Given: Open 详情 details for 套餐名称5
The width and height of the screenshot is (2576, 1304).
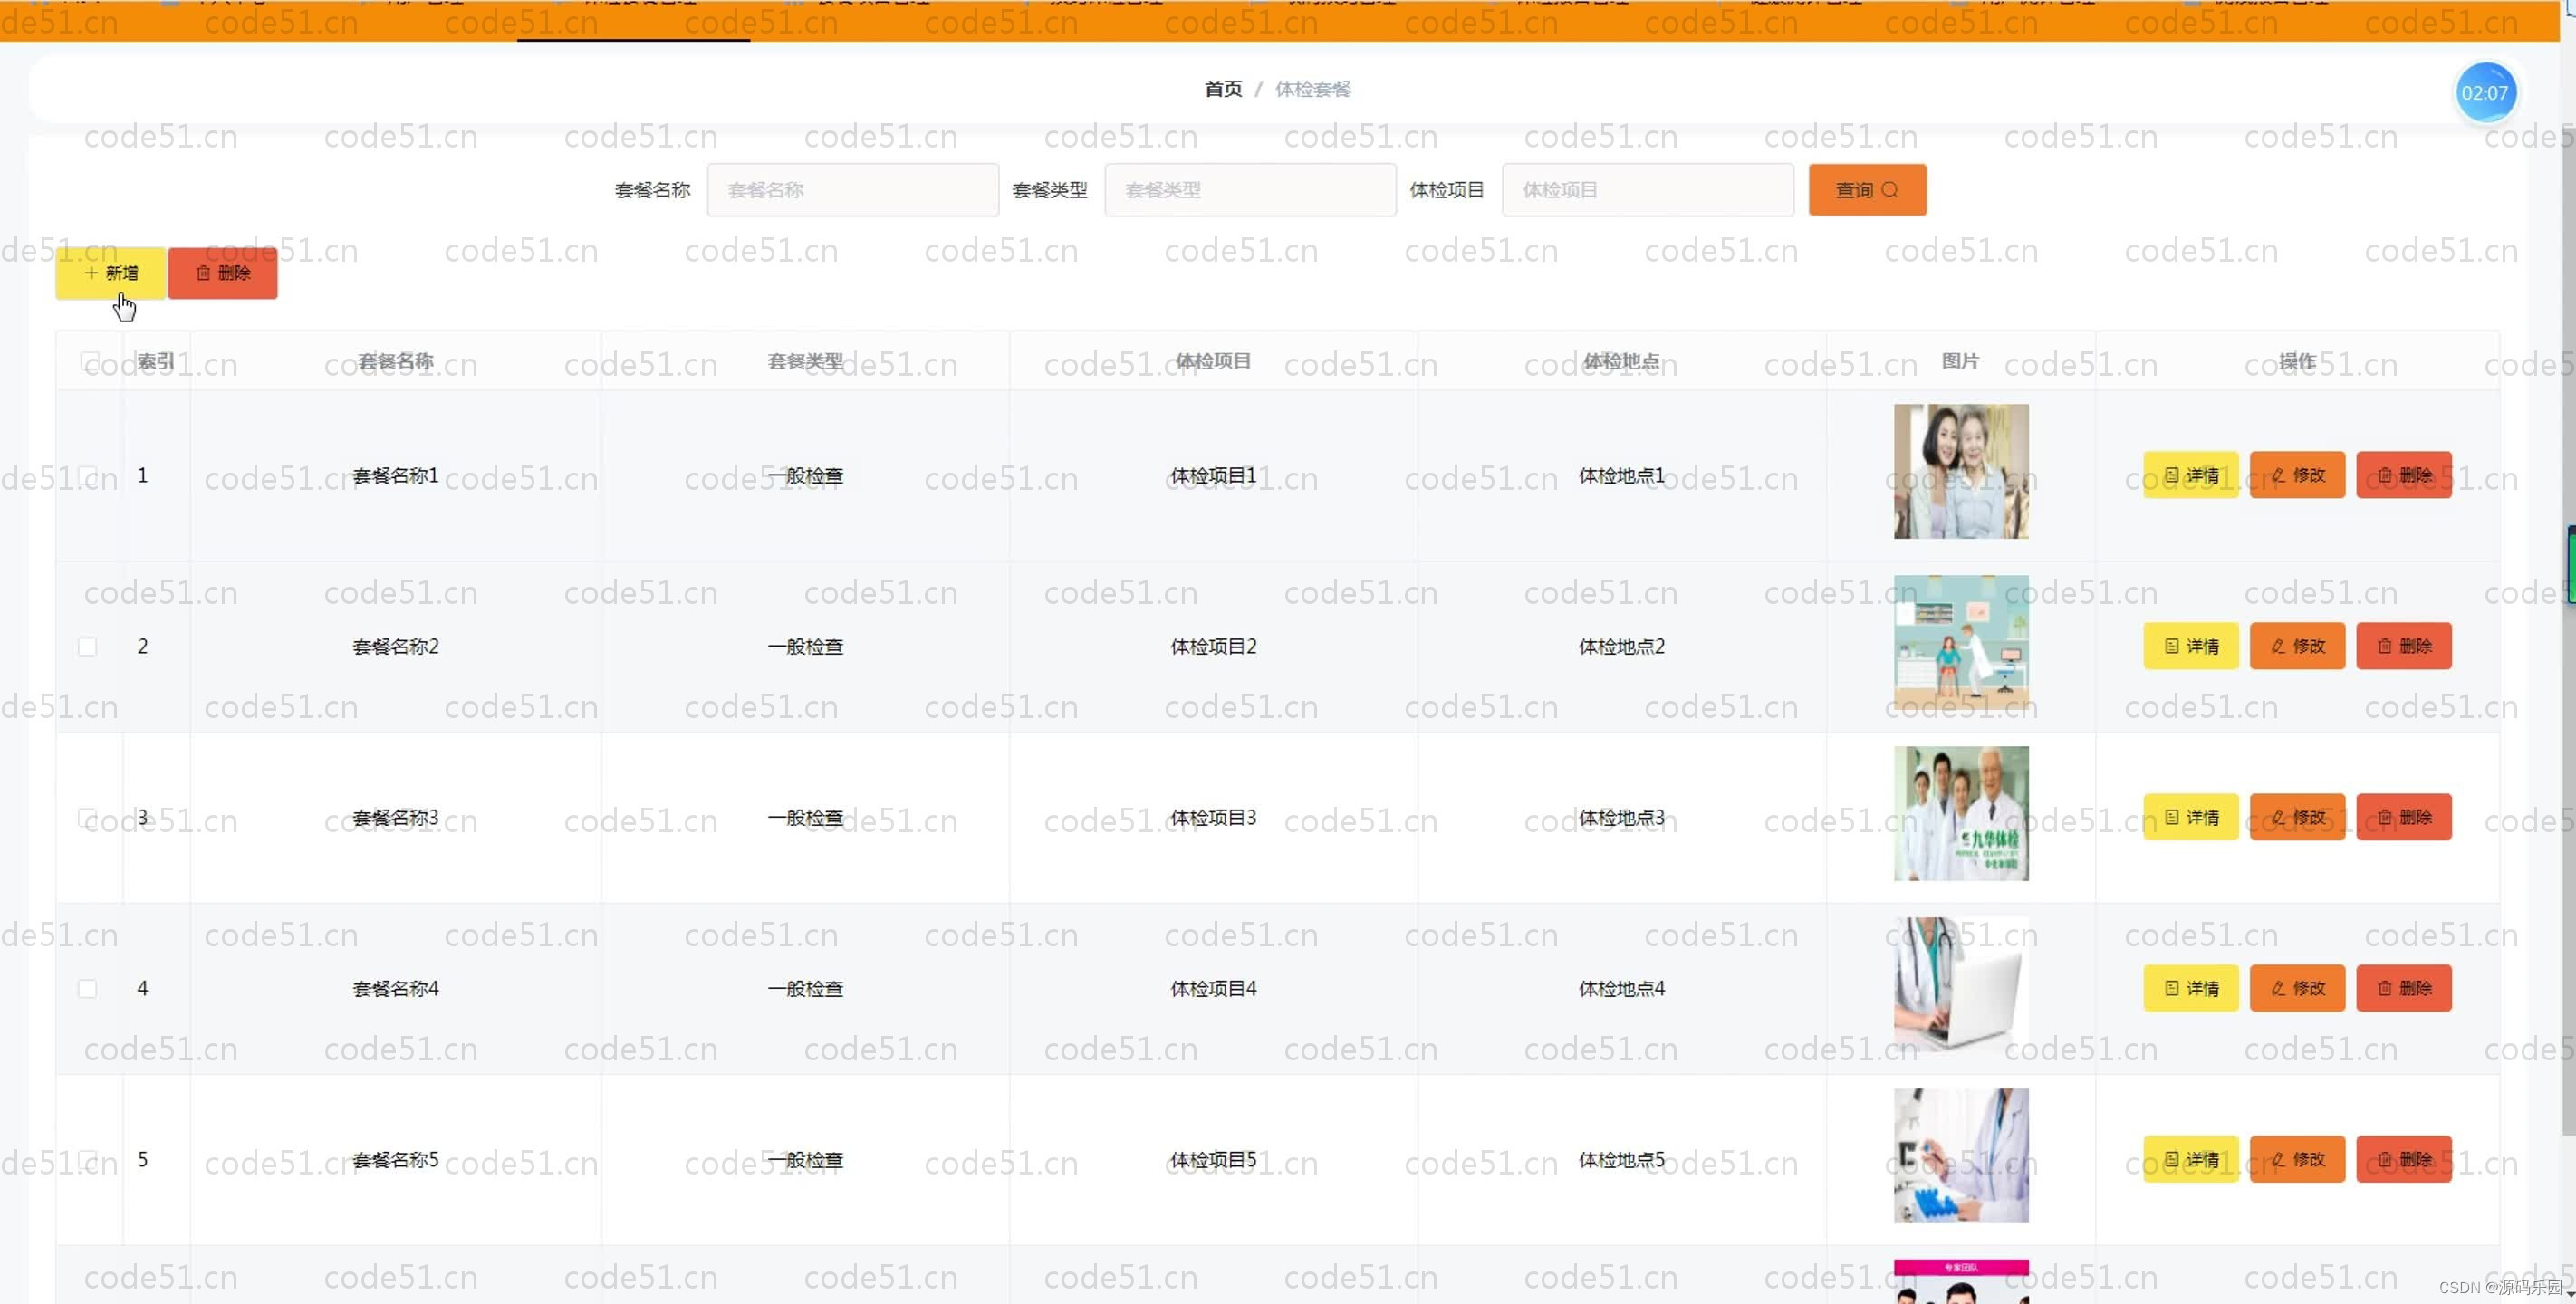Looking at the screenshot, I should [2190, 1159].
